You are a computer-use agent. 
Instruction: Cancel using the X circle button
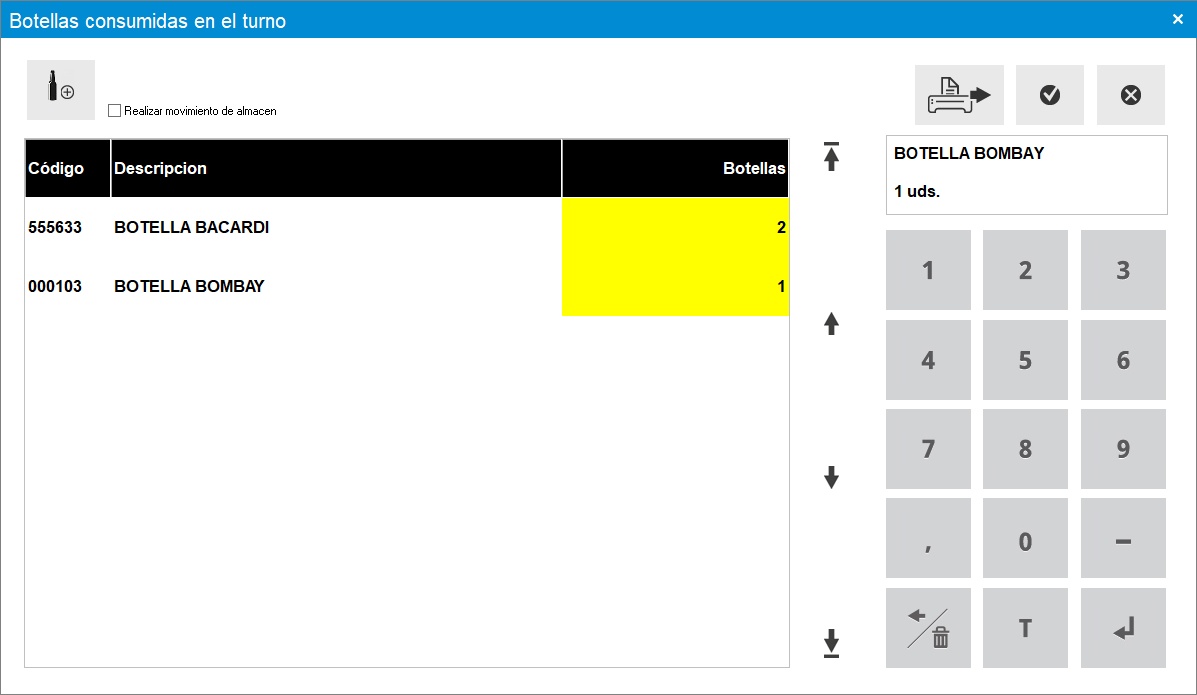coord(1130,95)
